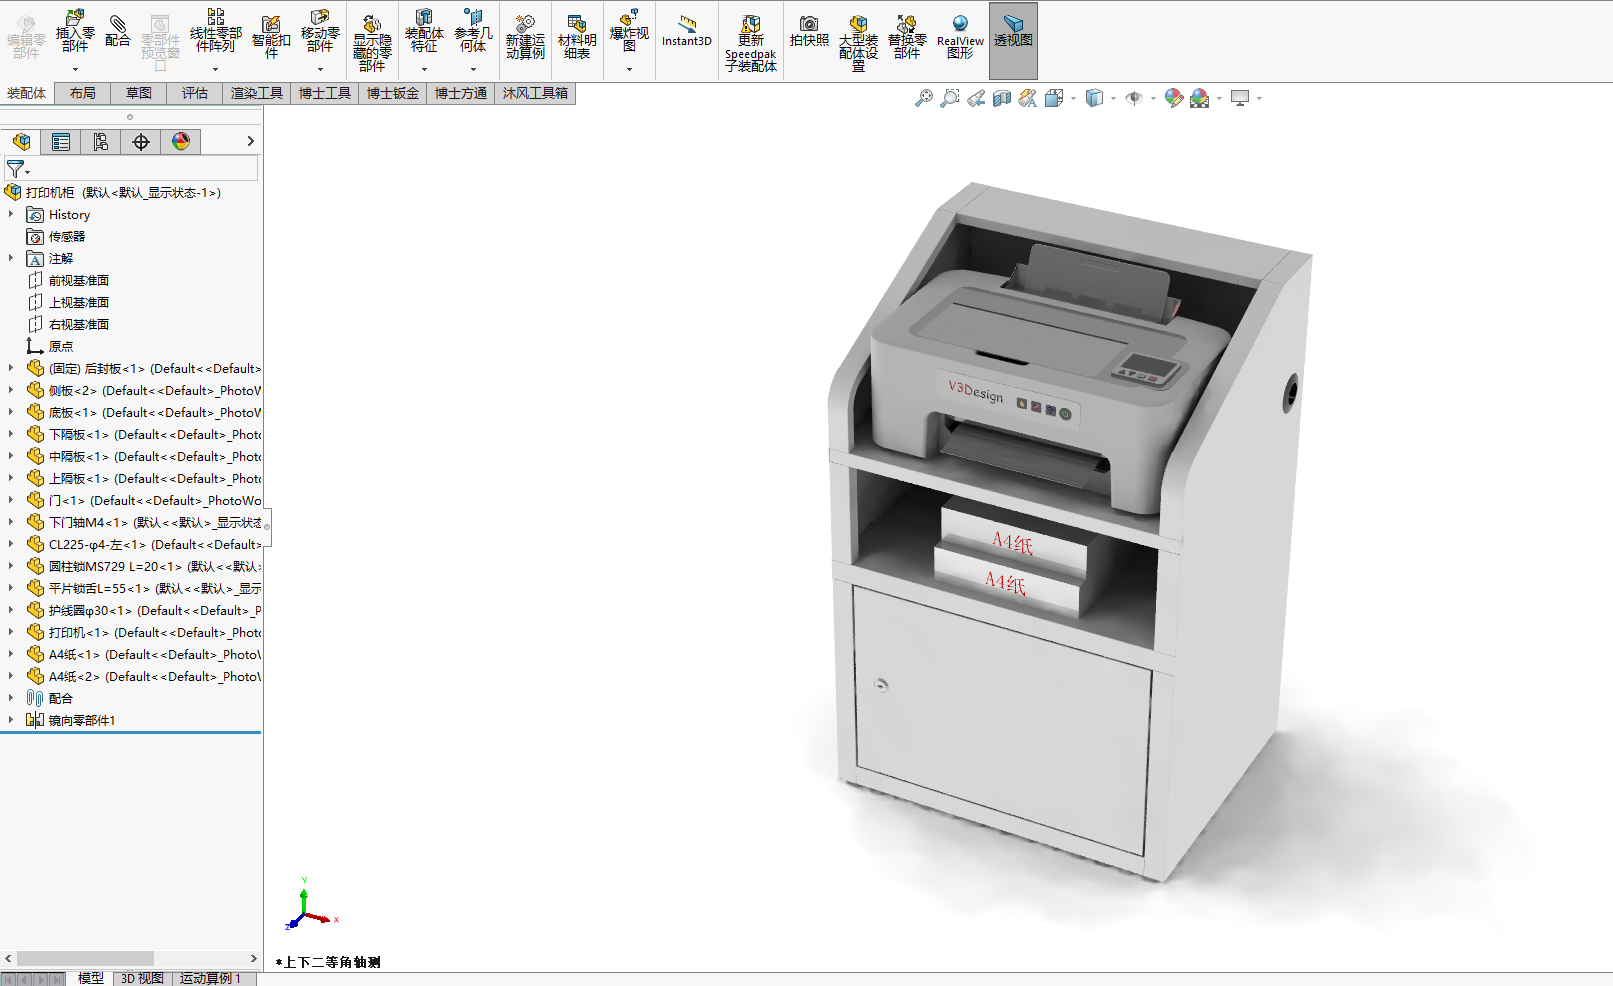Screen dimensions: 1613x986
Task: Expand the 打印机<1> component node
Action: pos(11,632)
